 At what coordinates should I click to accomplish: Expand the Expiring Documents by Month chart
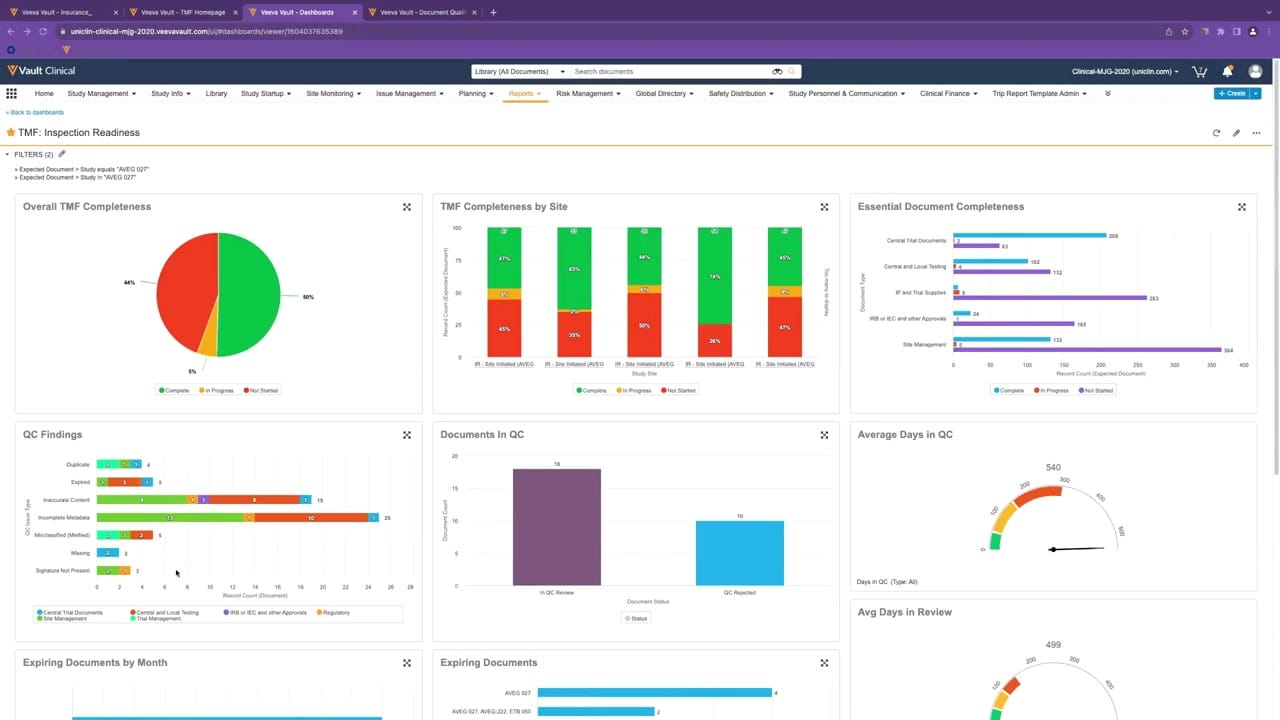pos(407,663)
